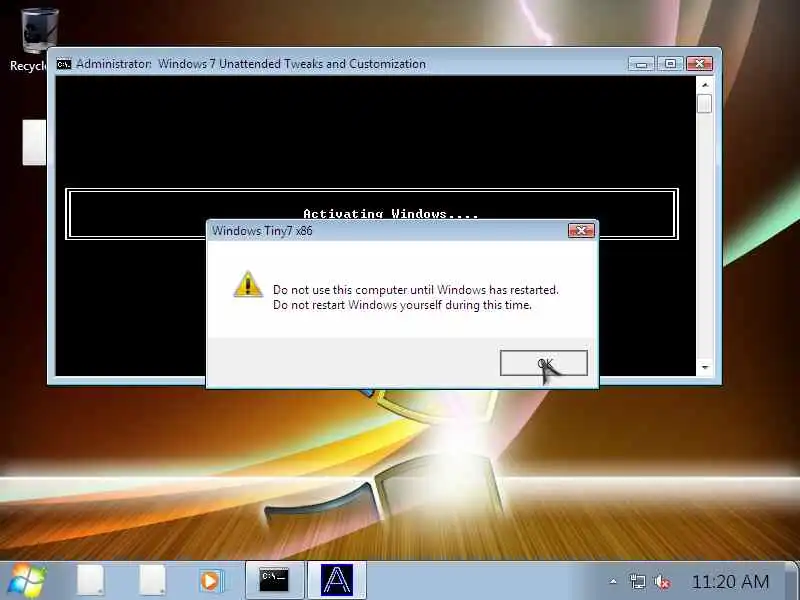Open the clock showing 11:20 AM

coord(730,581)
